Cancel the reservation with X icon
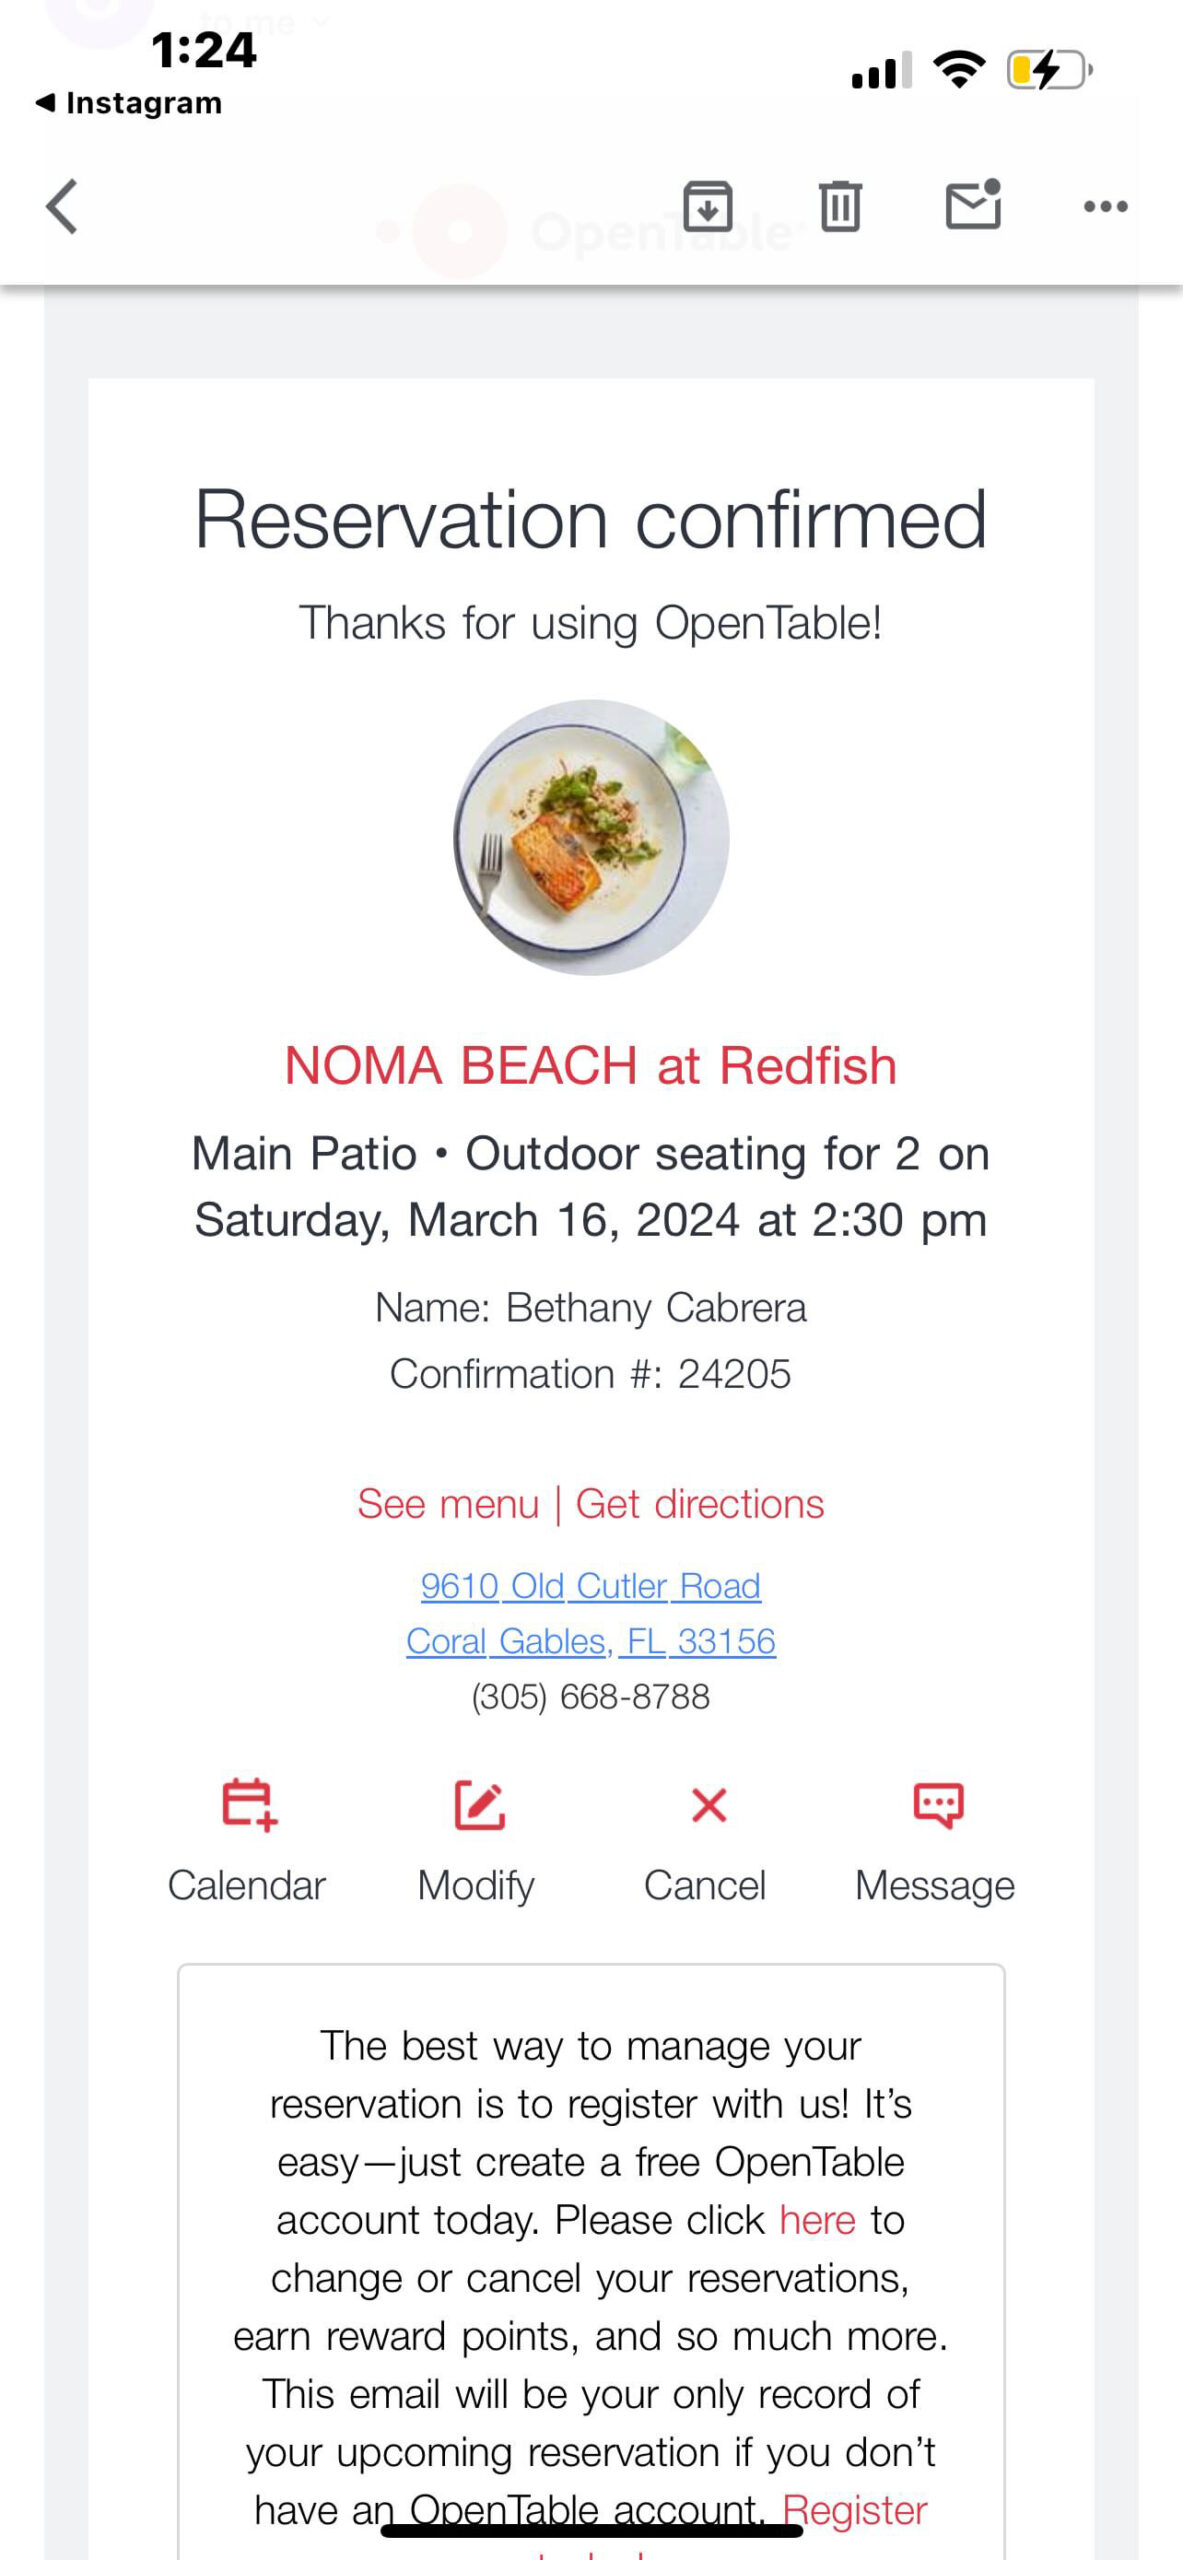 pos(708,1805)
